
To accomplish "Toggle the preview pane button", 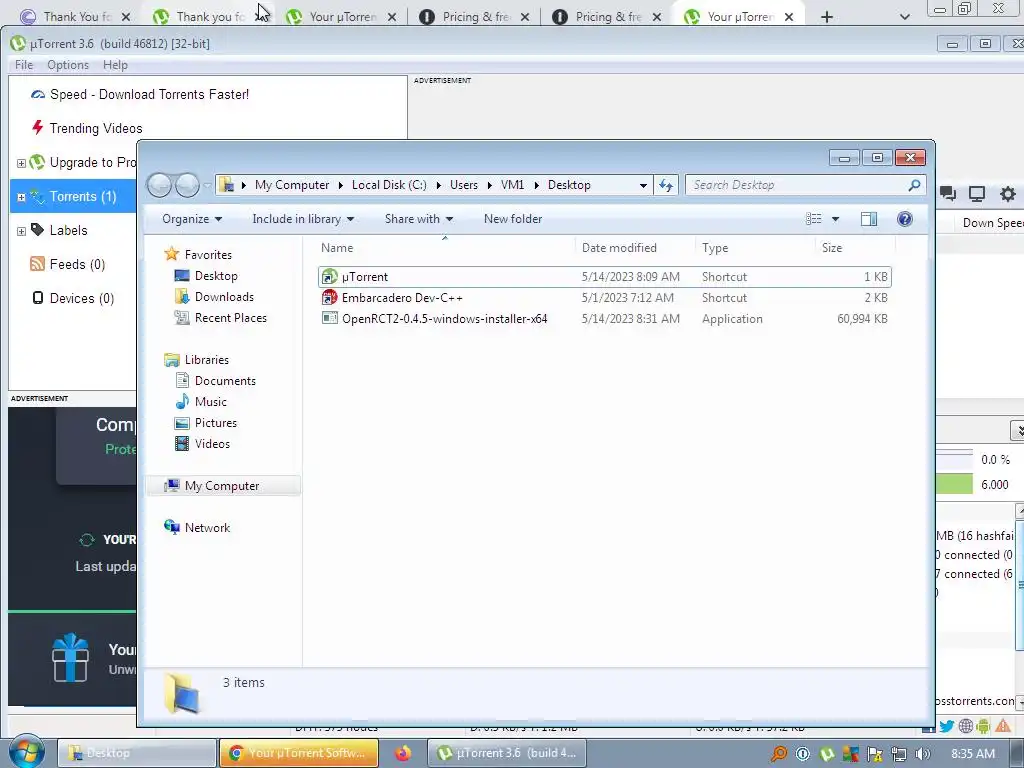I will [x=869, y=219].
